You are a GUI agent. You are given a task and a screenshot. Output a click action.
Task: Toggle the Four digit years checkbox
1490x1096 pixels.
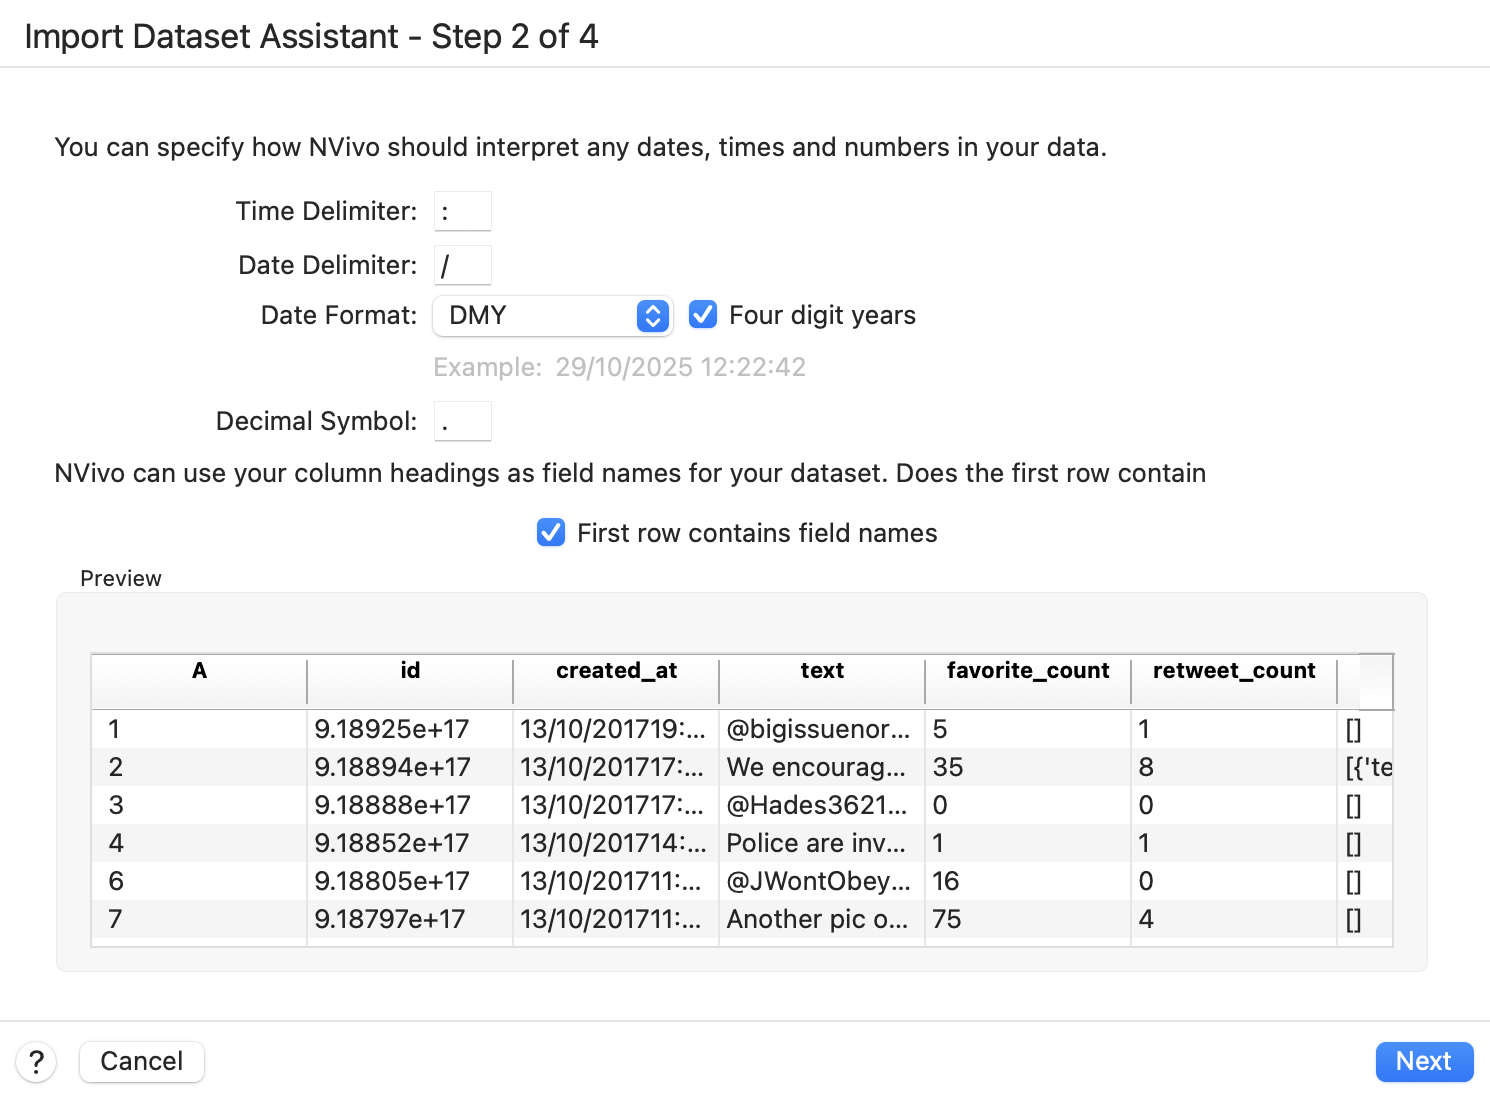tap(703, 315)
